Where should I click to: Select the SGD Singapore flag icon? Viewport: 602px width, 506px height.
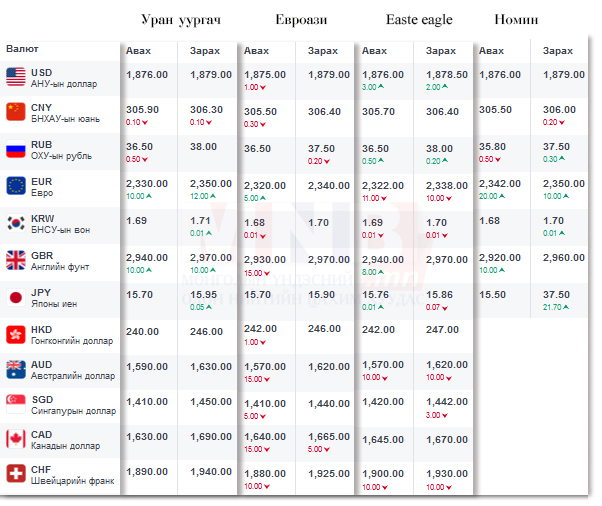click(x=15, y=404)
